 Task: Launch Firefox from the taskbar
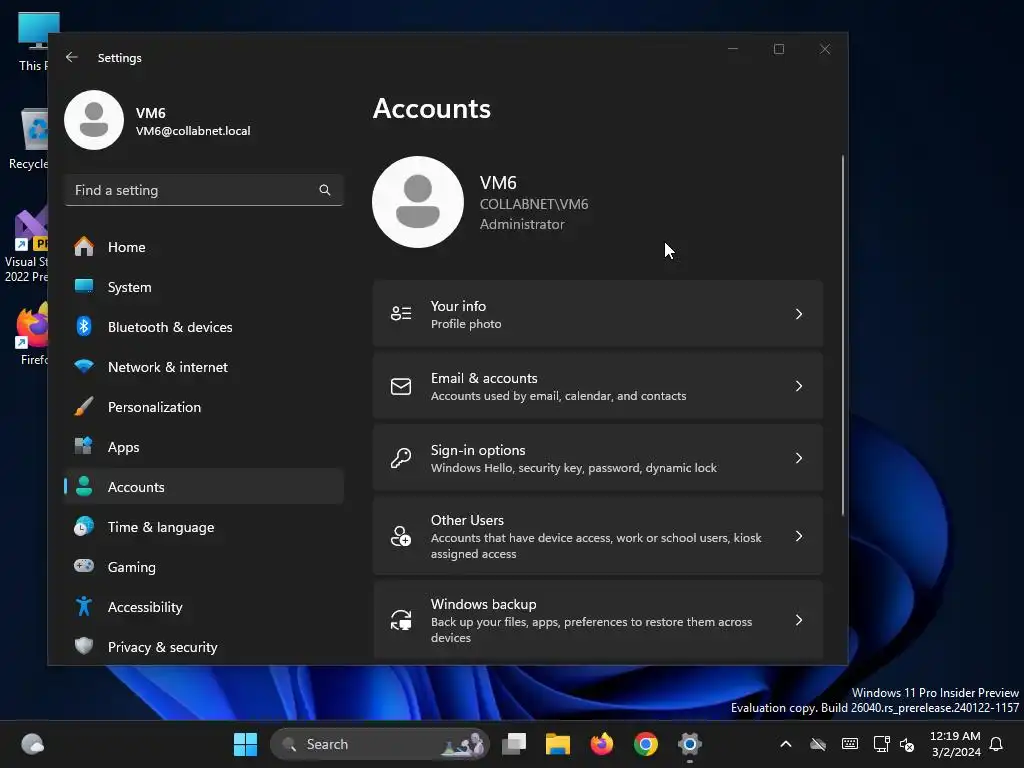click(x=601, y=744)
